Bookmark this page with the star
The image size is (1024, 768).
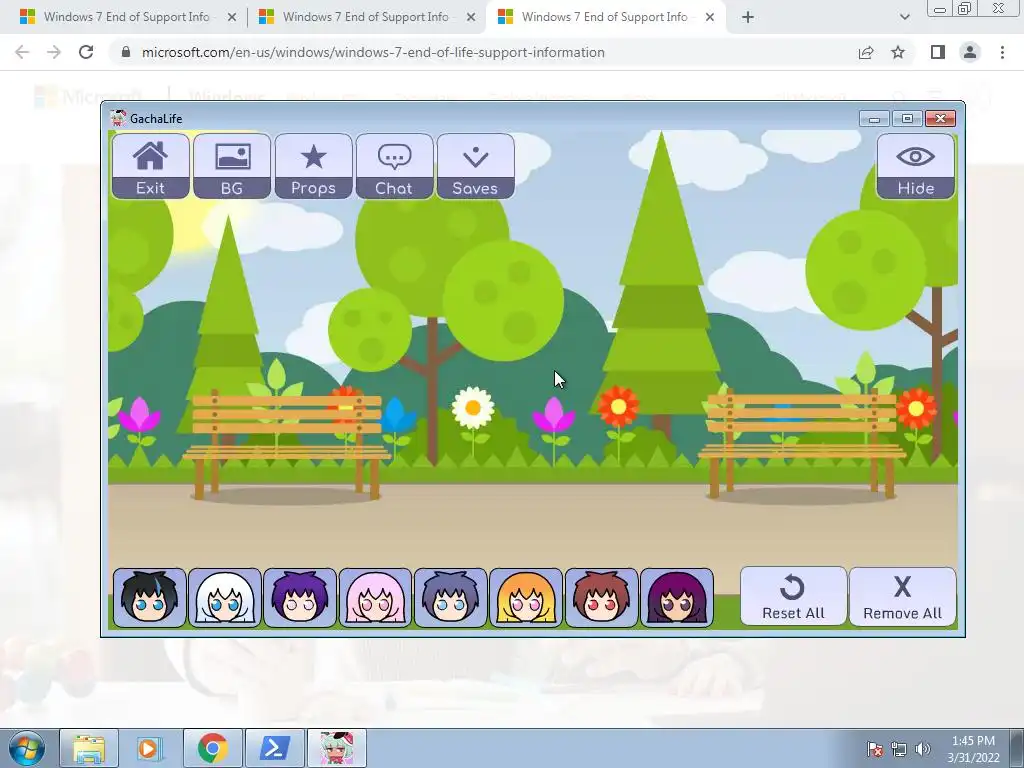898,52
